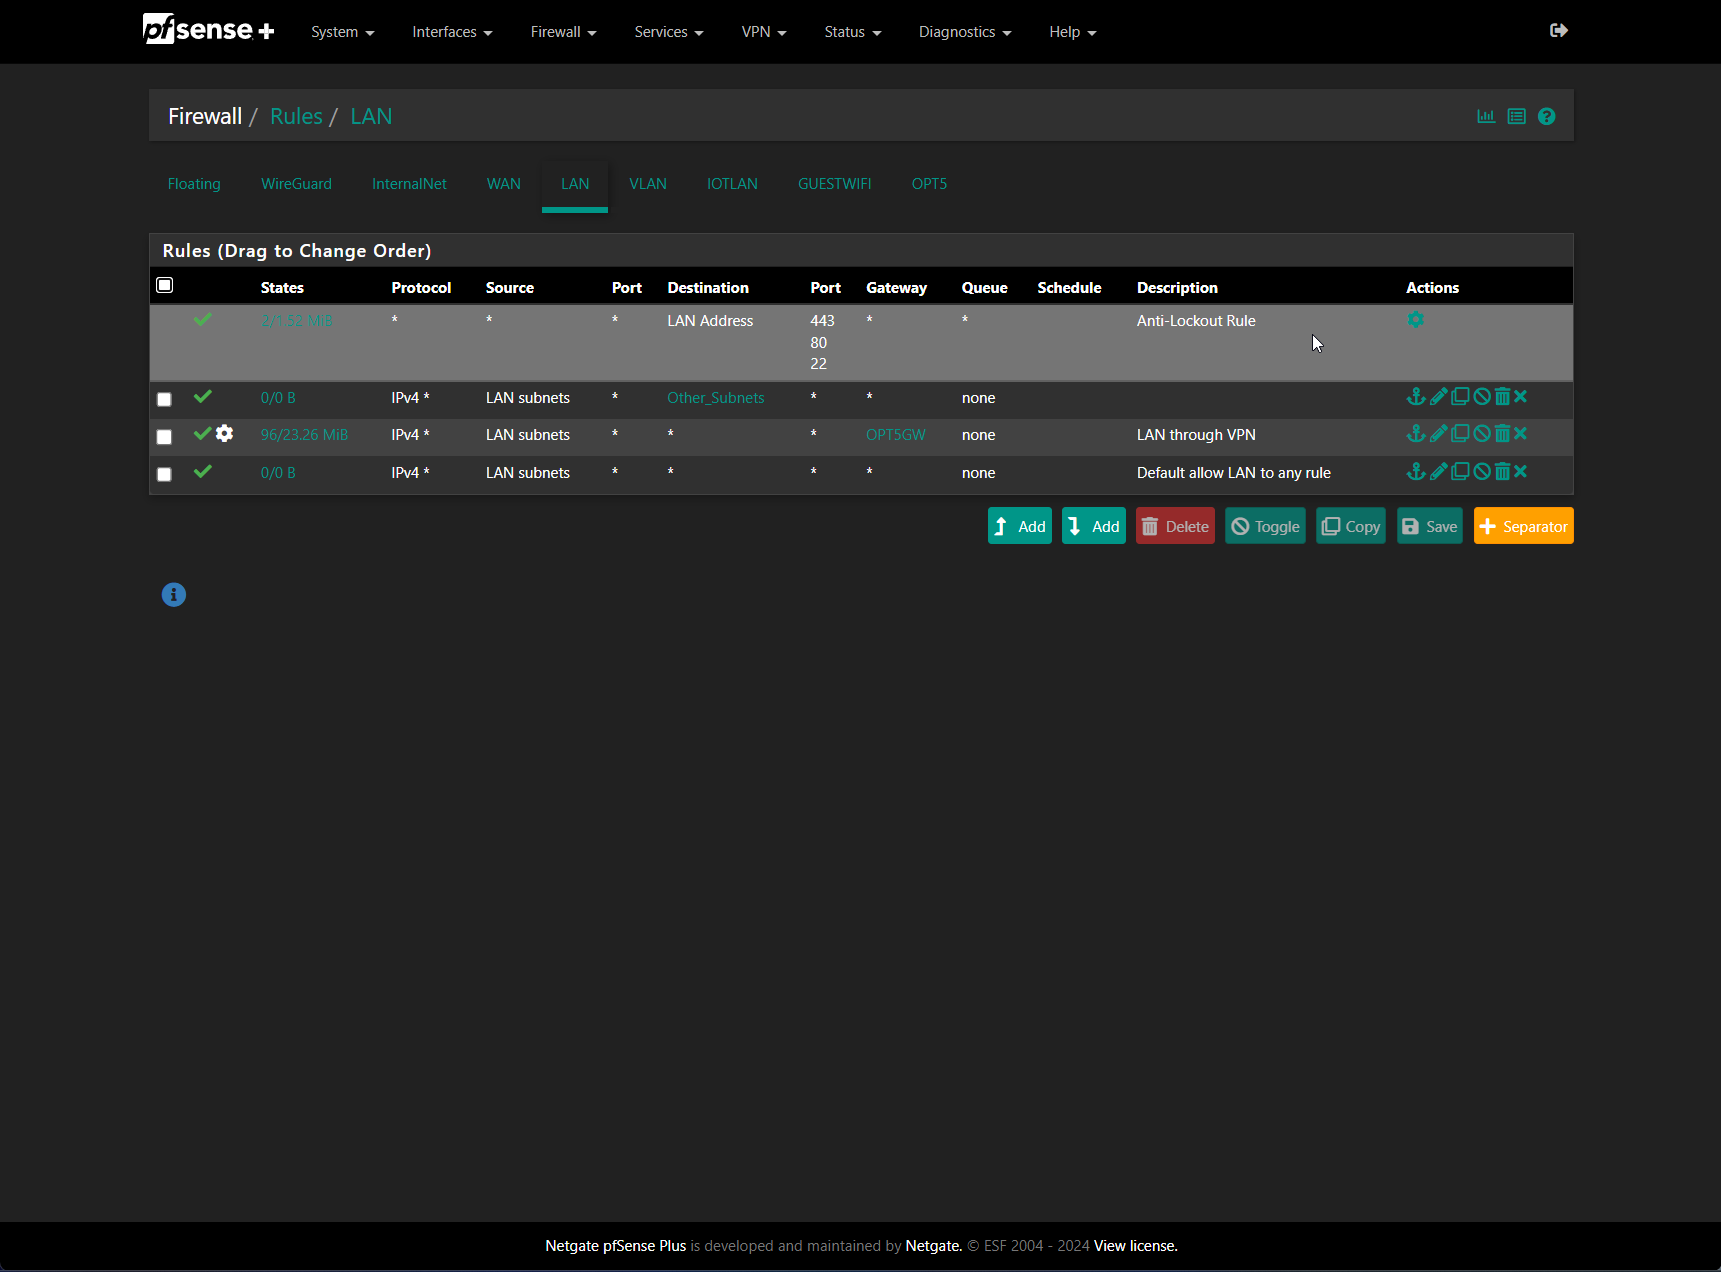1721x1272 pixels.
Task: Edit the Default allow LAN to any rule
Action: [1438, 472]
